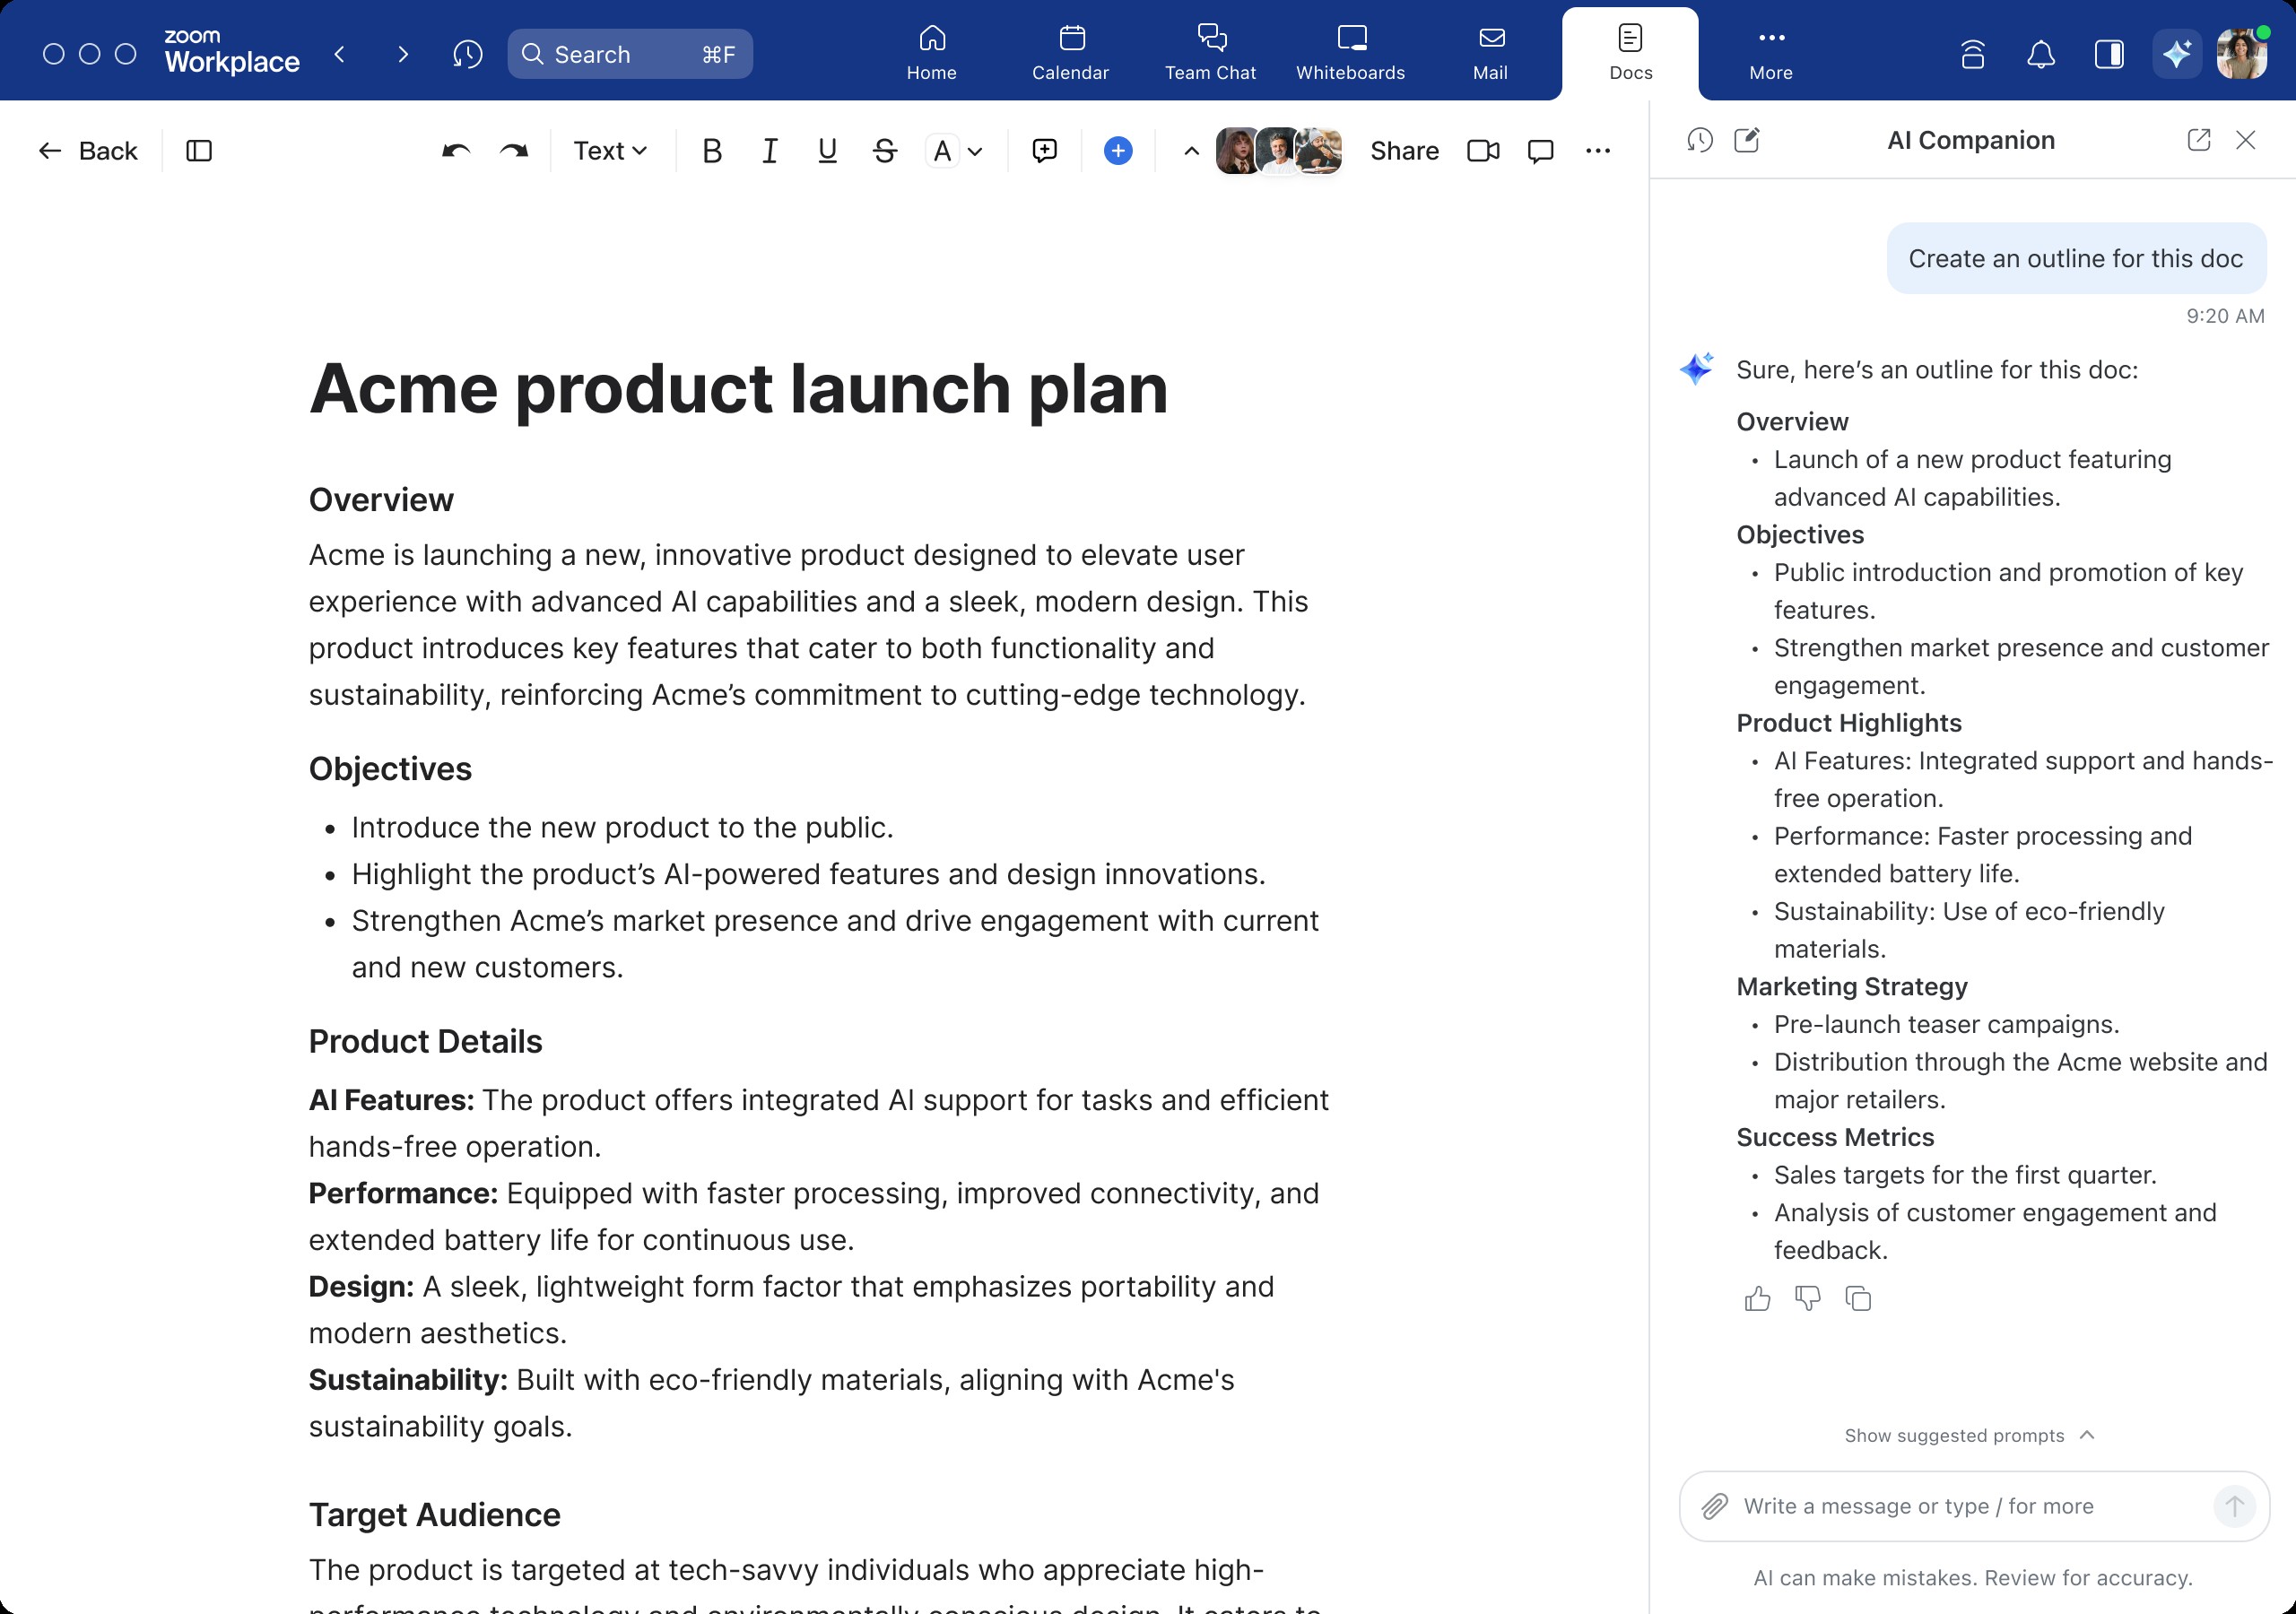Click the add comment icon
Image resolution: width=2296 pixels, height=1614 pixels.
click(1044, 151)
